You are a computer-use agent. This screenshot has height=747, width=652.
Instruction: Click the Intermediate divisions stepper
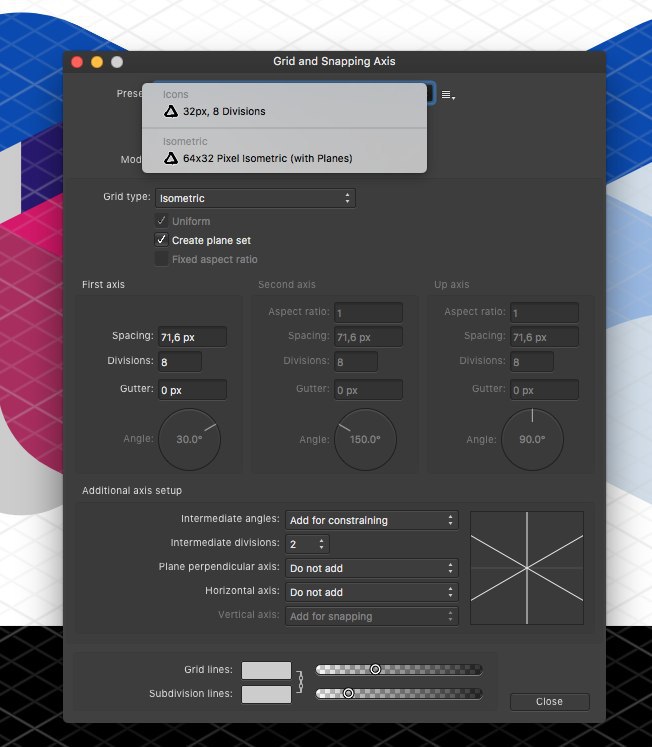pos(321,544)
